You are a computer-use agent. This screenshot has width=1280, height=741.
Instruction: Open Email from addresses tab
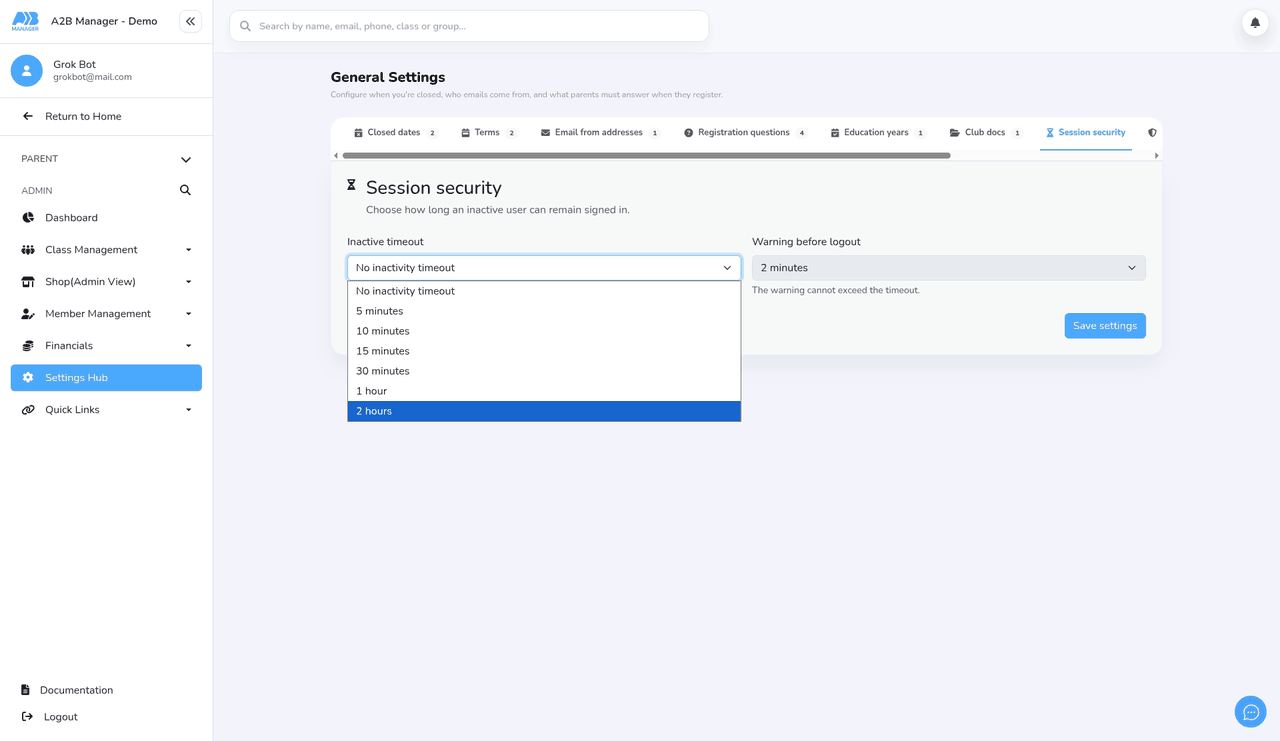(599, 132)
